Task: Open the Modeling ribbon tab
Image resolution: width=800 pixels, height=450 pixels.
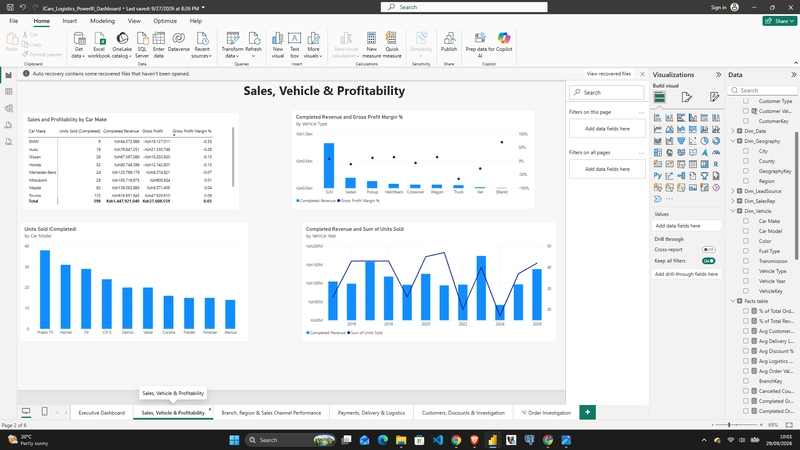Action: pyautogui.click(x=103, y=21)
